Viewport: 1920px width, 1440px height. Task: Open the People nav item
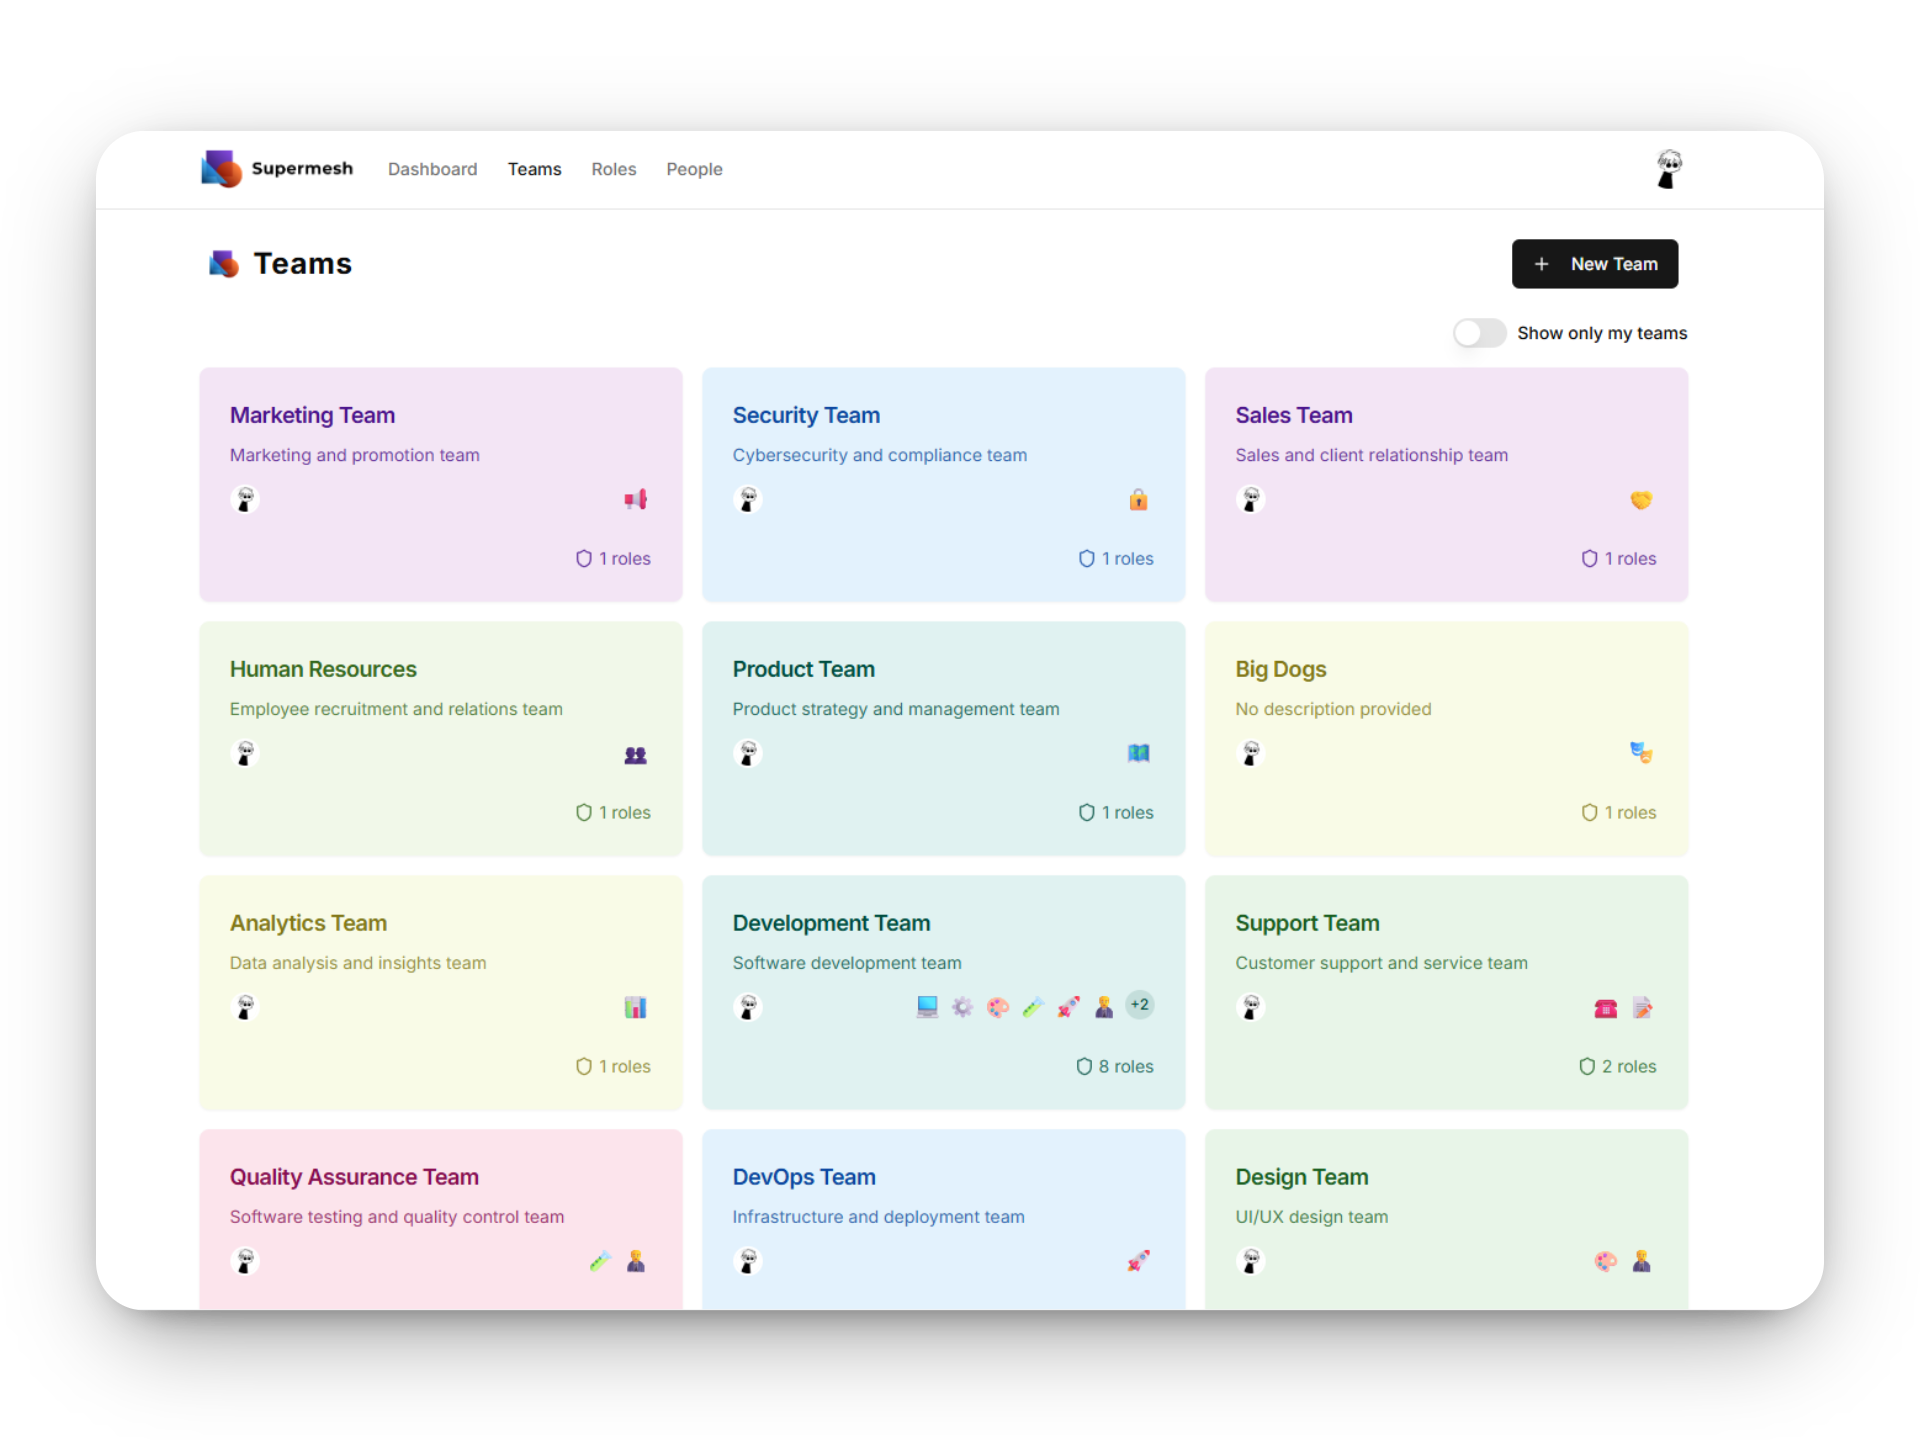[694, 169]
